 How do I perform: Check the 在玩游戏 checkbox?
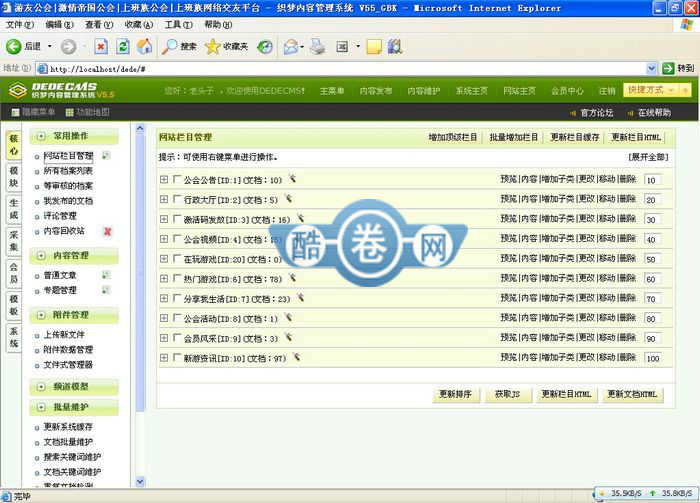pos(177,258)
